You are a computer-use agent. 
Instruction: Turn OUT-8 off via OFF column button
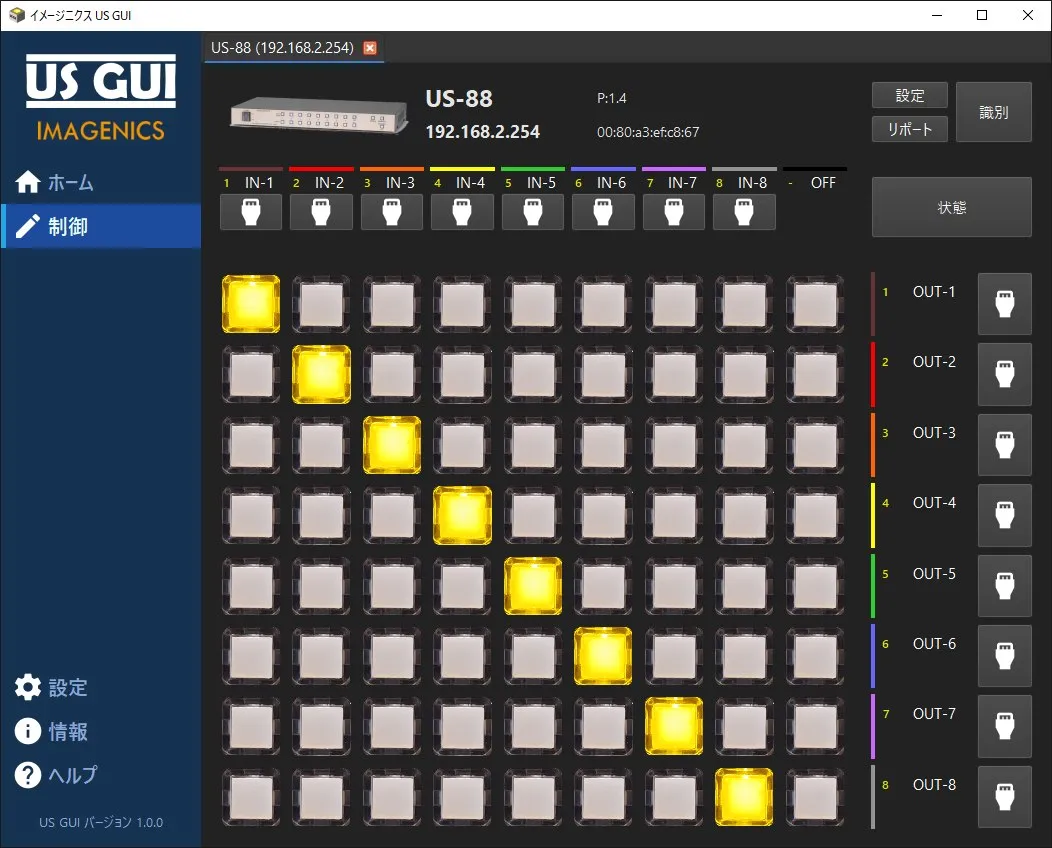814,797
